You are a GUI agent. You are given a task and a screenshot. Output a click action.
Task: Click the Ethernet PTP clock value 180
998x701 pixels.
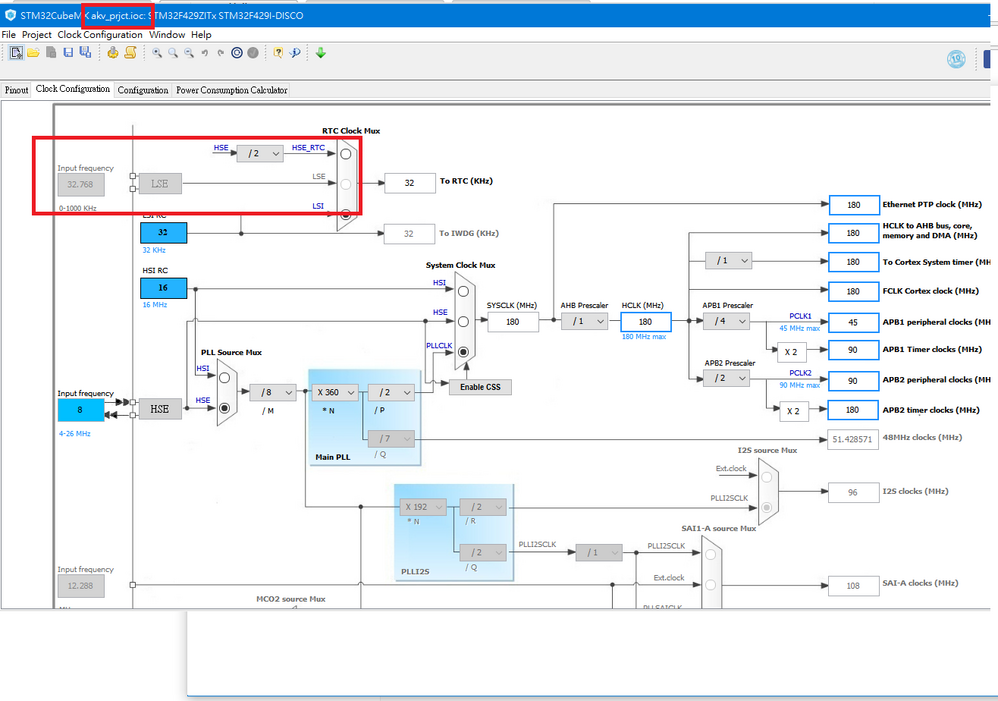854,205
